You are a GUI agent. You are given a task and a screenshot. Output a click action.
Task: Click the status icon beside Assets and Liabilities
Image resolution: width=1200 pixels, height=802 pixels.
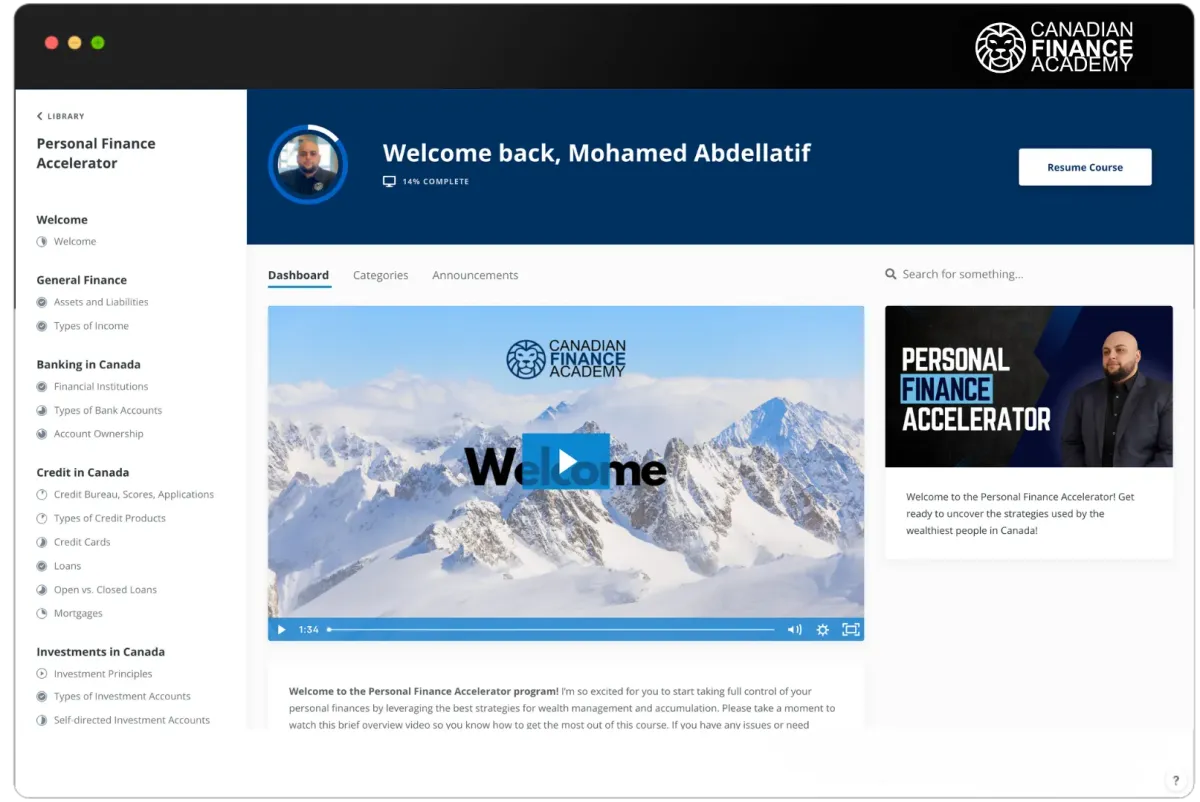42,302
